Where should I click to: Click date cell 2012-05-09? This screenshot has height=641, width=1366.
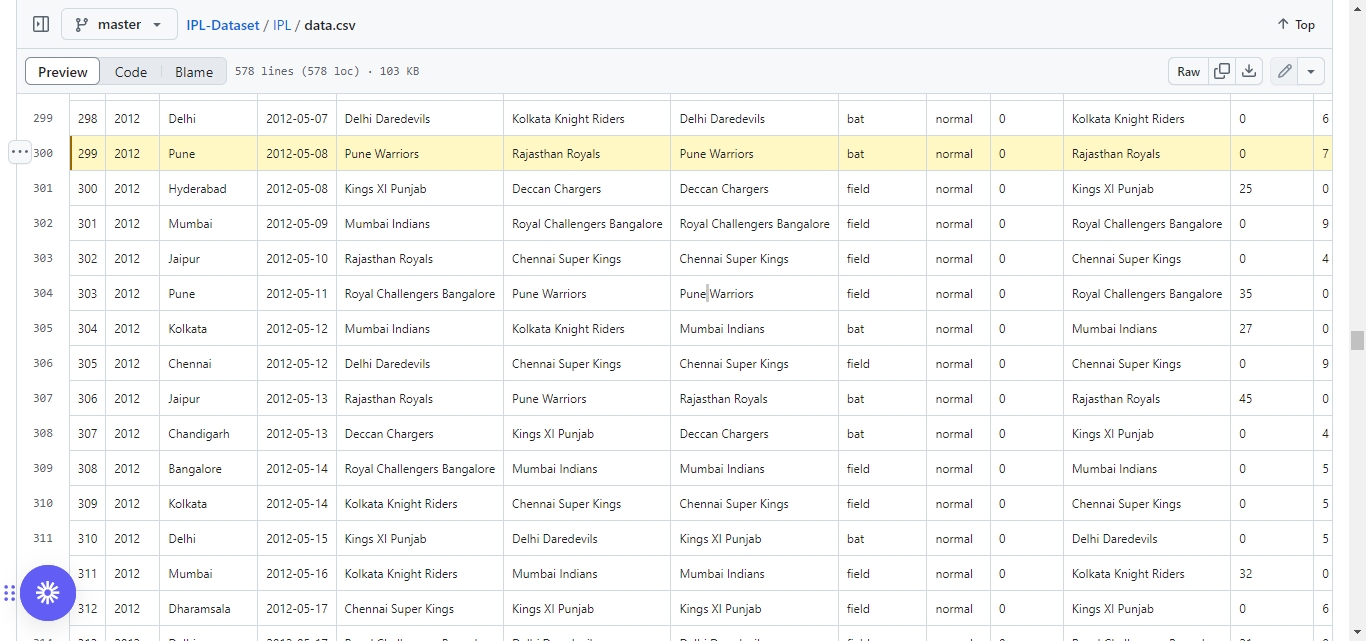(297, 223)
